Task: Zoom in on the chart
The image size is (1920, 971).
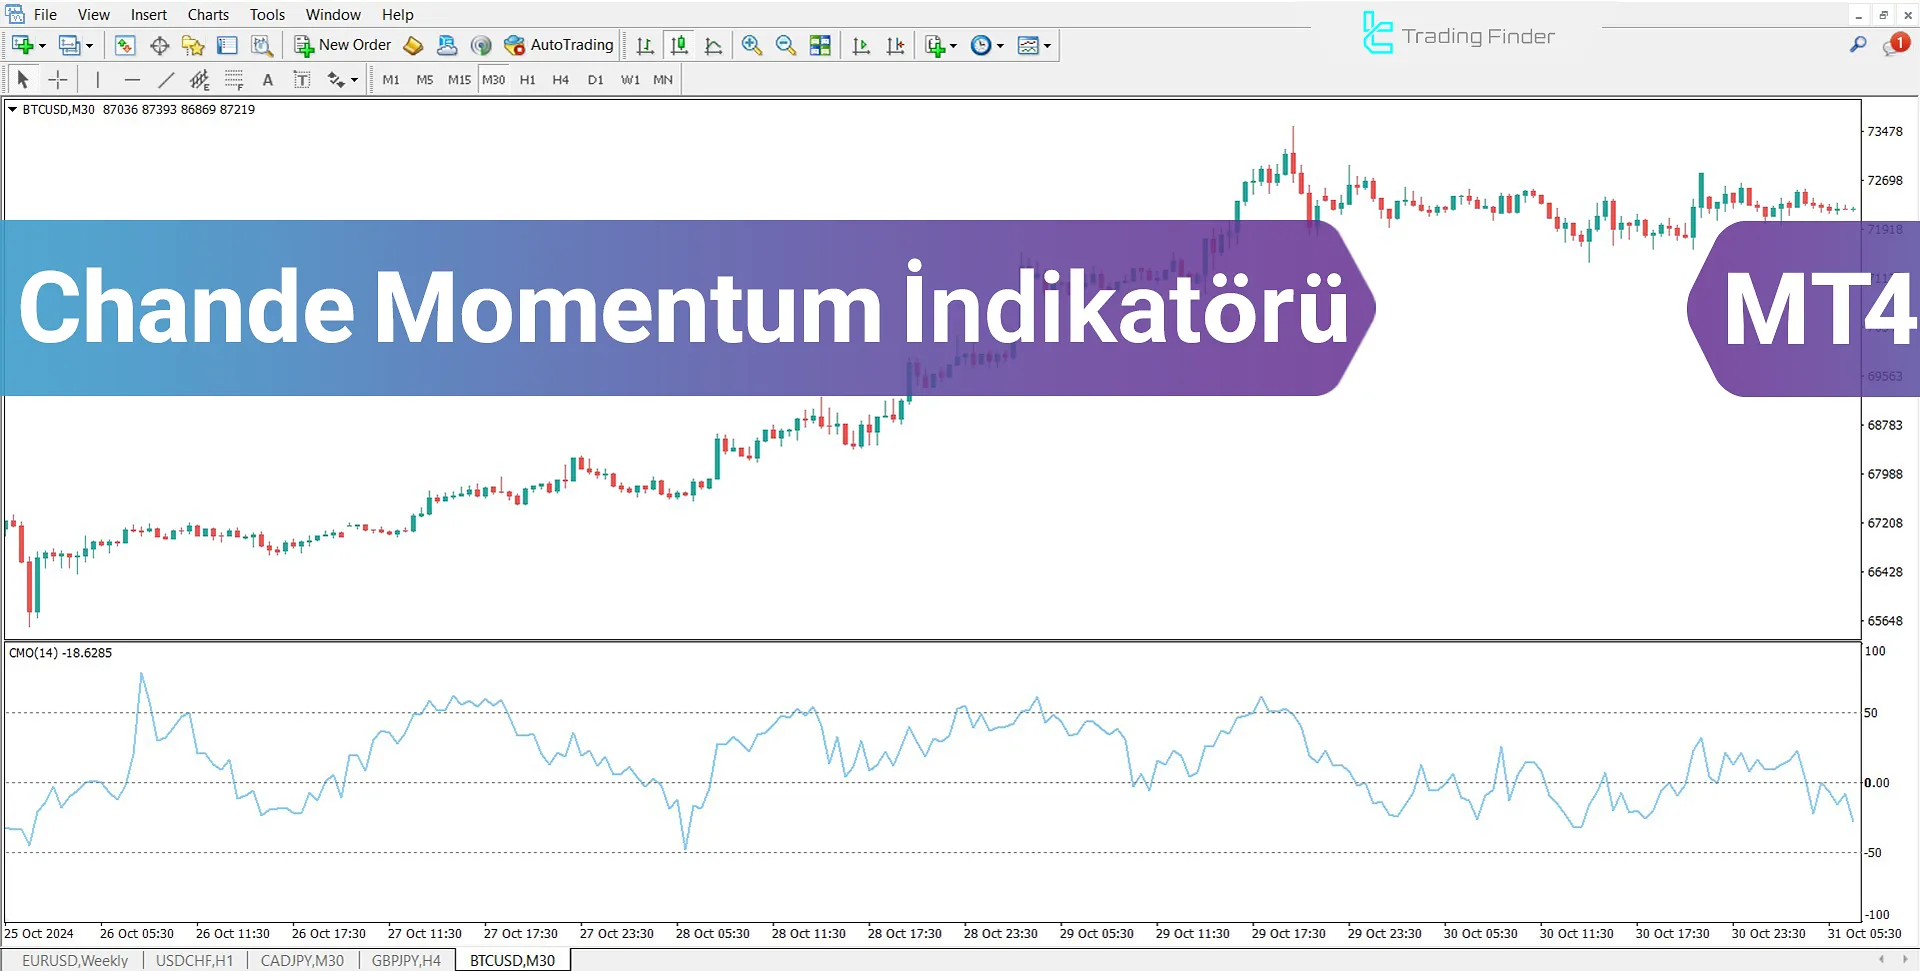Action: 752,45
